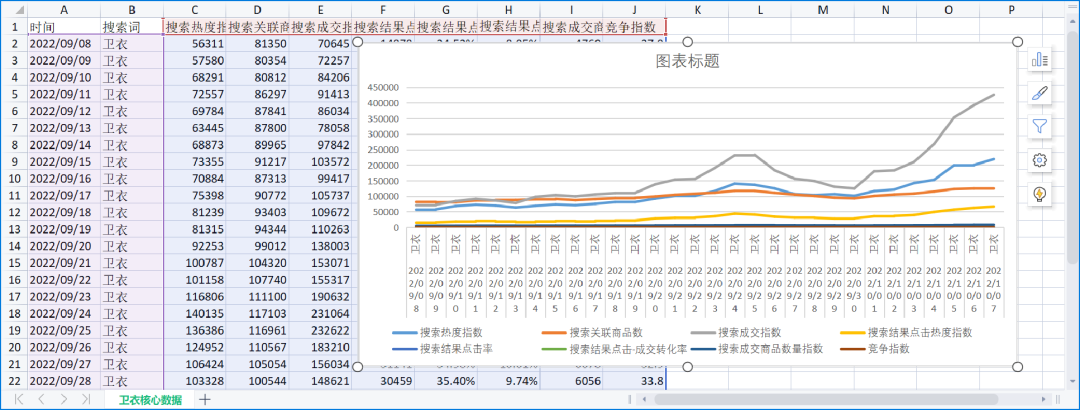Open the chart settings gear button
The height and width of the screenshot is (410, 1080).
coord(1040,161)
